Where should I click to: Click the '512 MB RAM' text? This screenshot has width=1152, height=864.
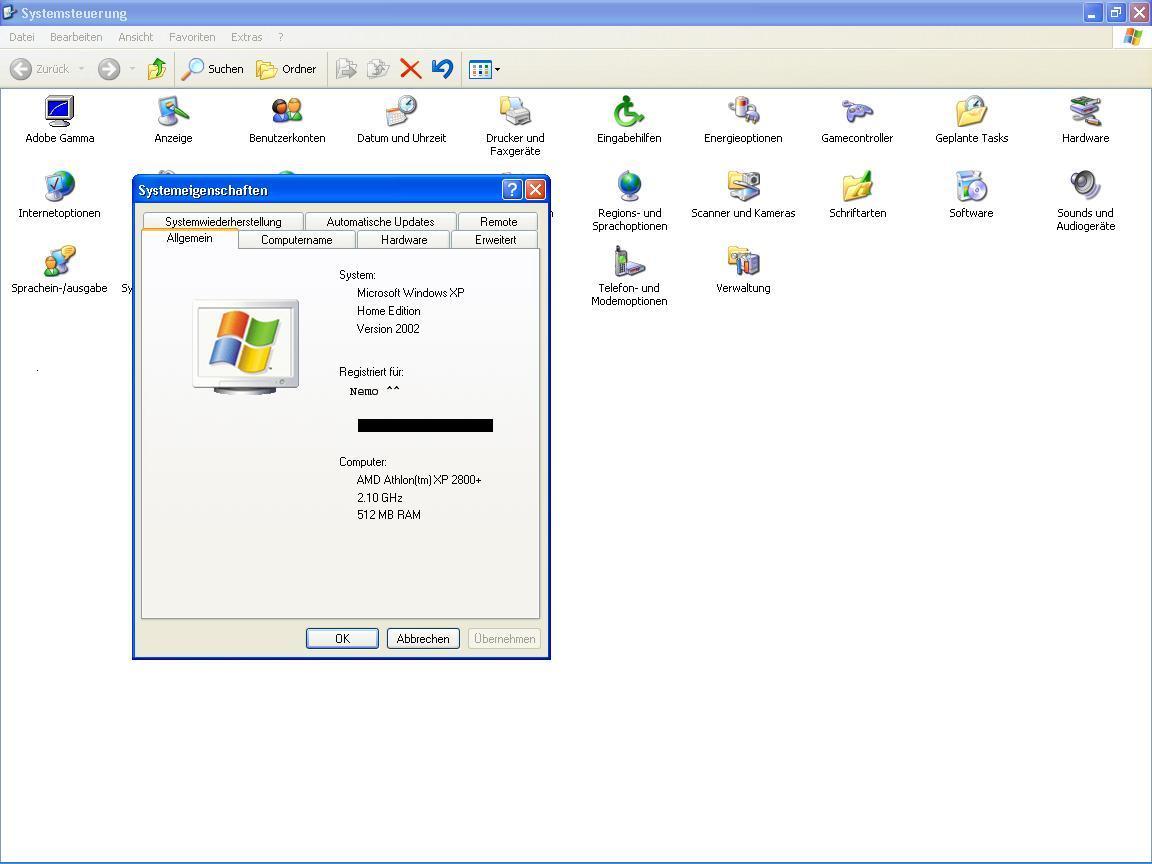coord(389,515)
